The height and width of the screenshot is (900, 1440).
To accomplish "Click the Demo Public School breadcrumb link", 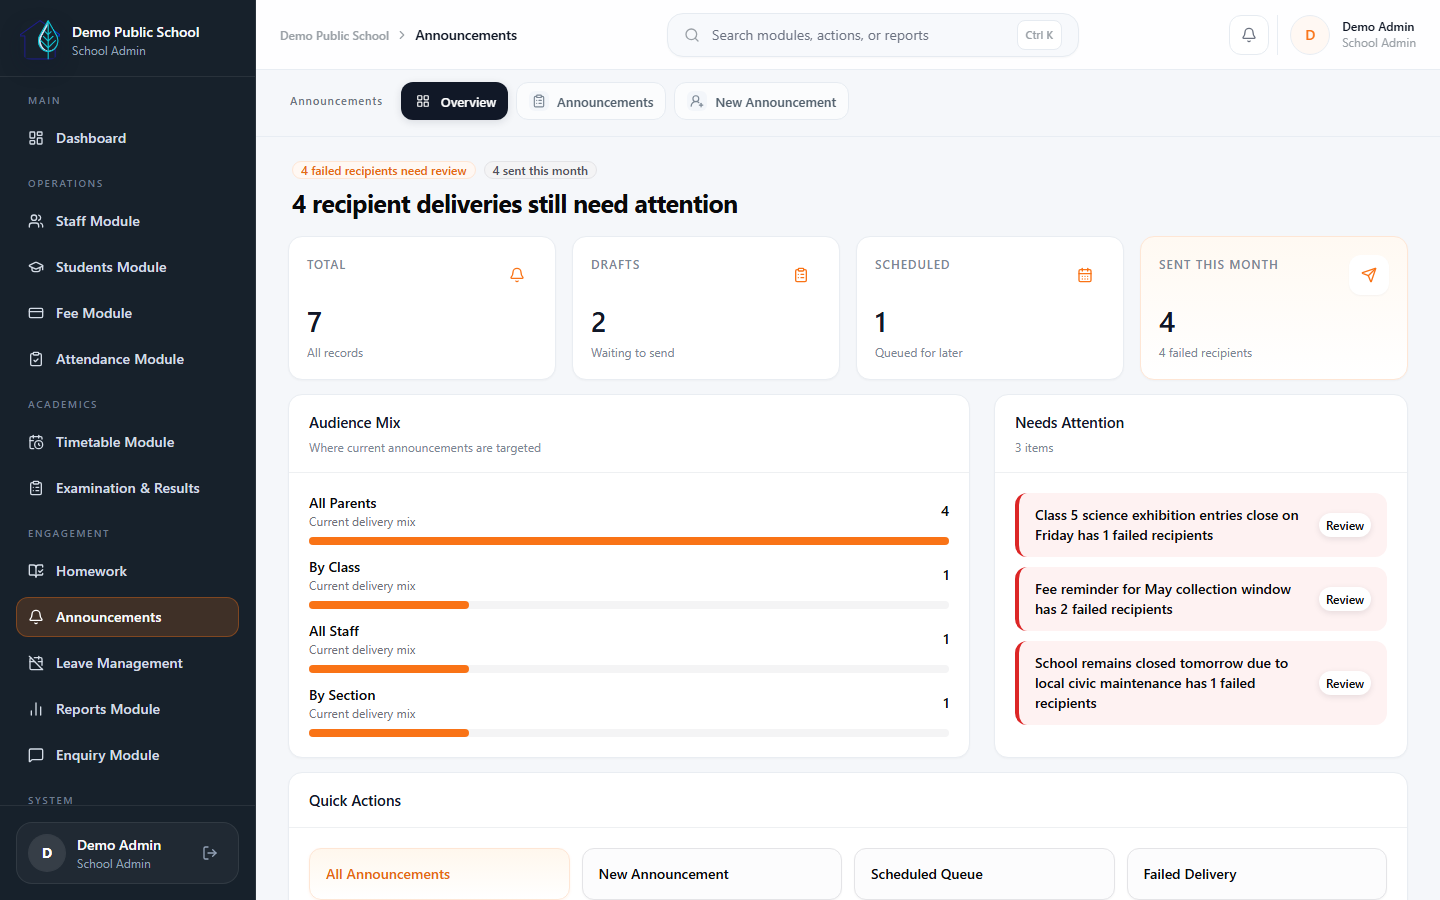I will (334, 35).
